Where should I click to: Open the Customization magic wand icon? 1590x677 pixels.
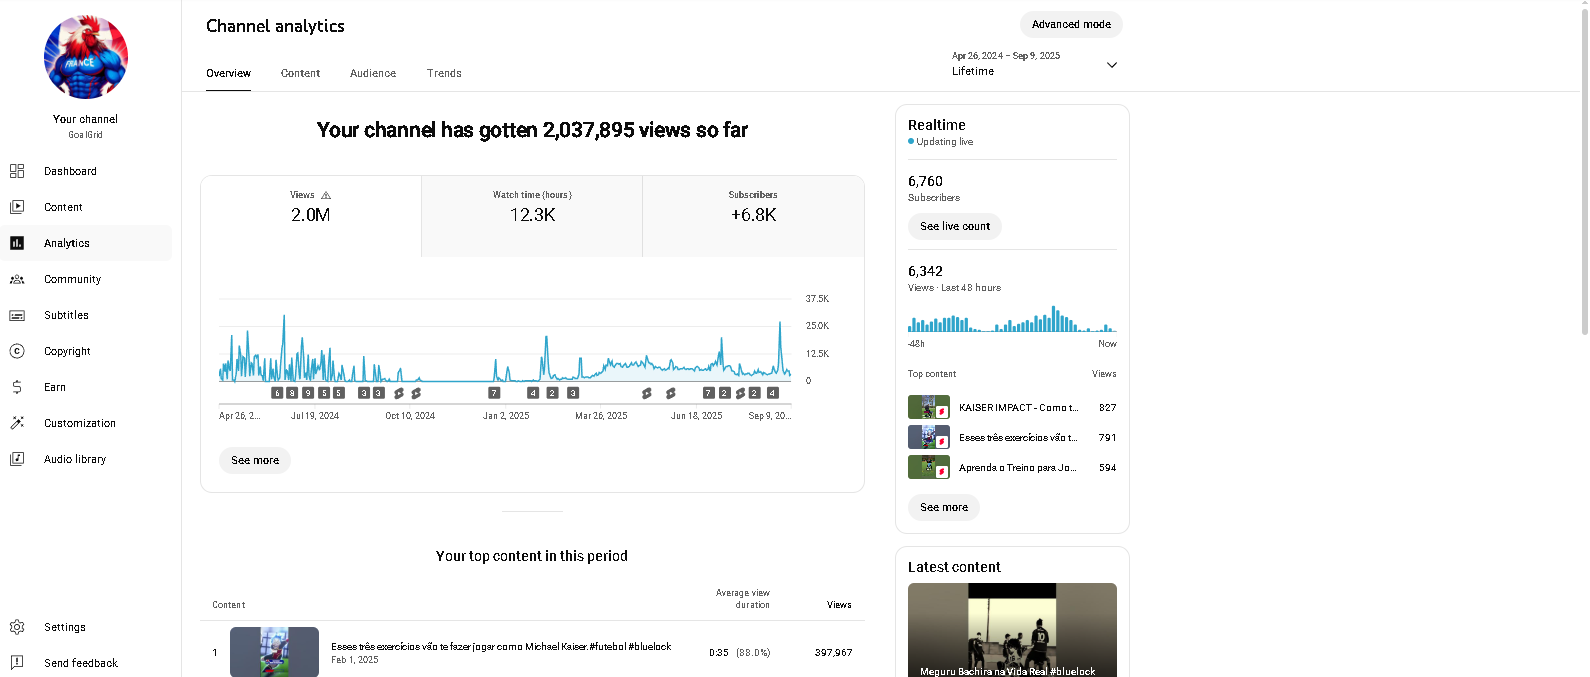(17, 423)
